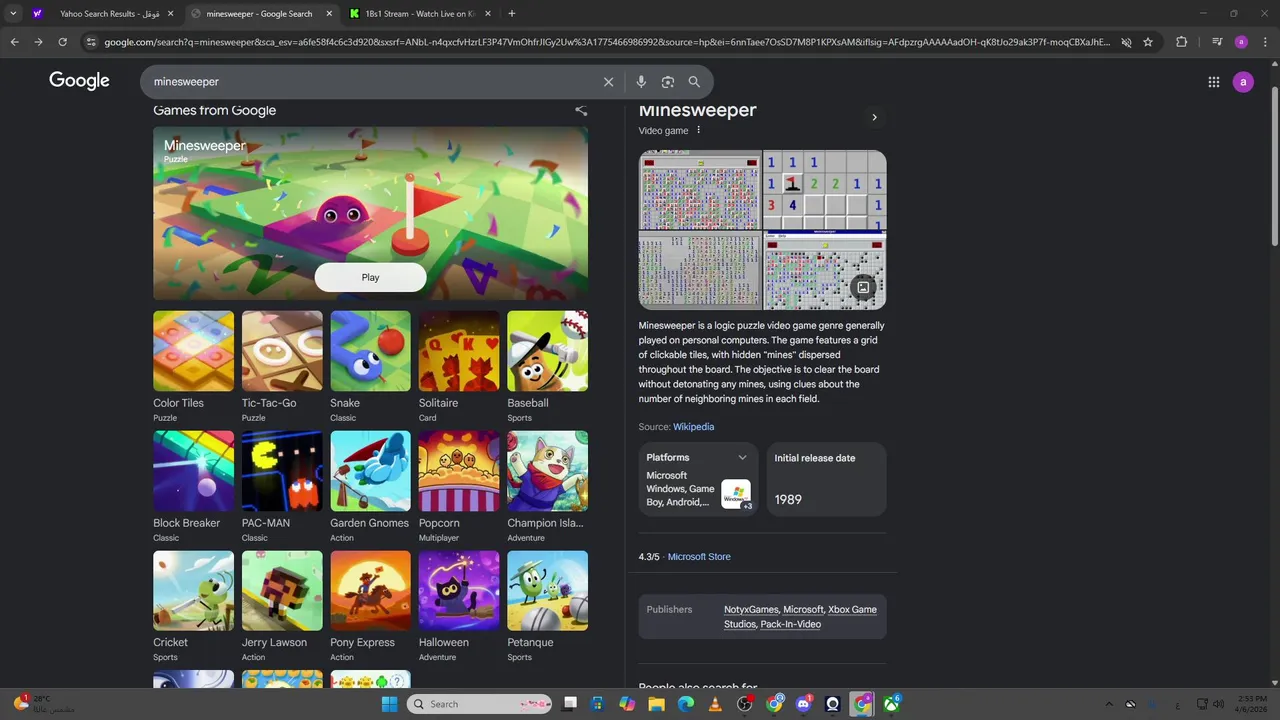Open the tab search dropdown in Chrome
Image resolution: width=1280 pixels, height=720 pixels.
[x=13, y=14]
